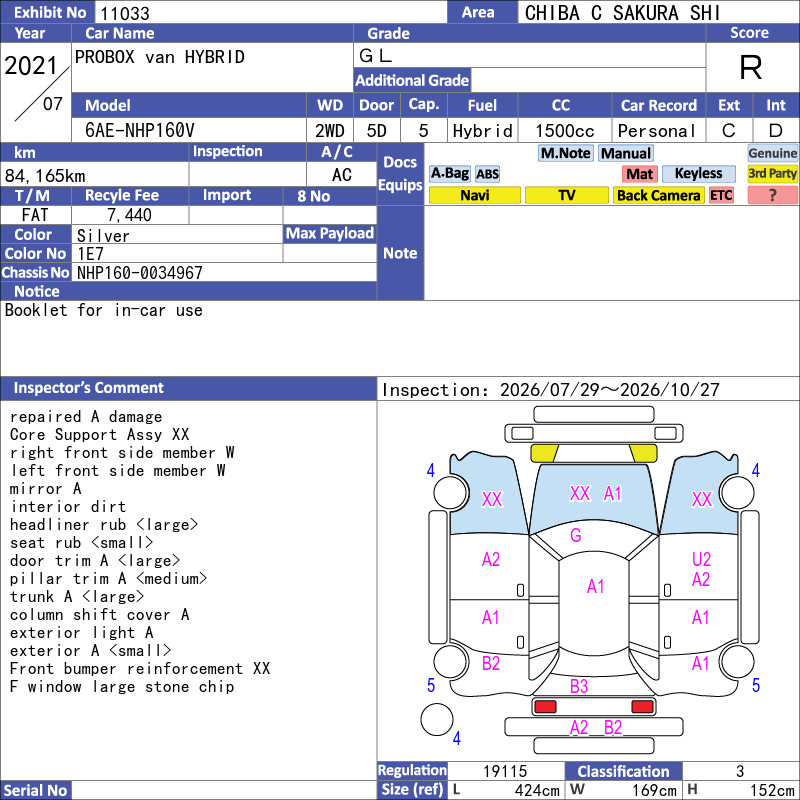
Task: Click the 2WD drive value
Action: [x=330, y=131]
